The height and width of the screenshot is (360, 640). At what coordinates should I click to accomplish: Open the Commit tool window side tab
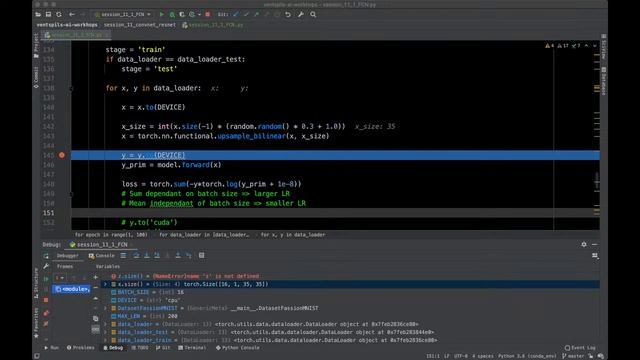(36, 78)
